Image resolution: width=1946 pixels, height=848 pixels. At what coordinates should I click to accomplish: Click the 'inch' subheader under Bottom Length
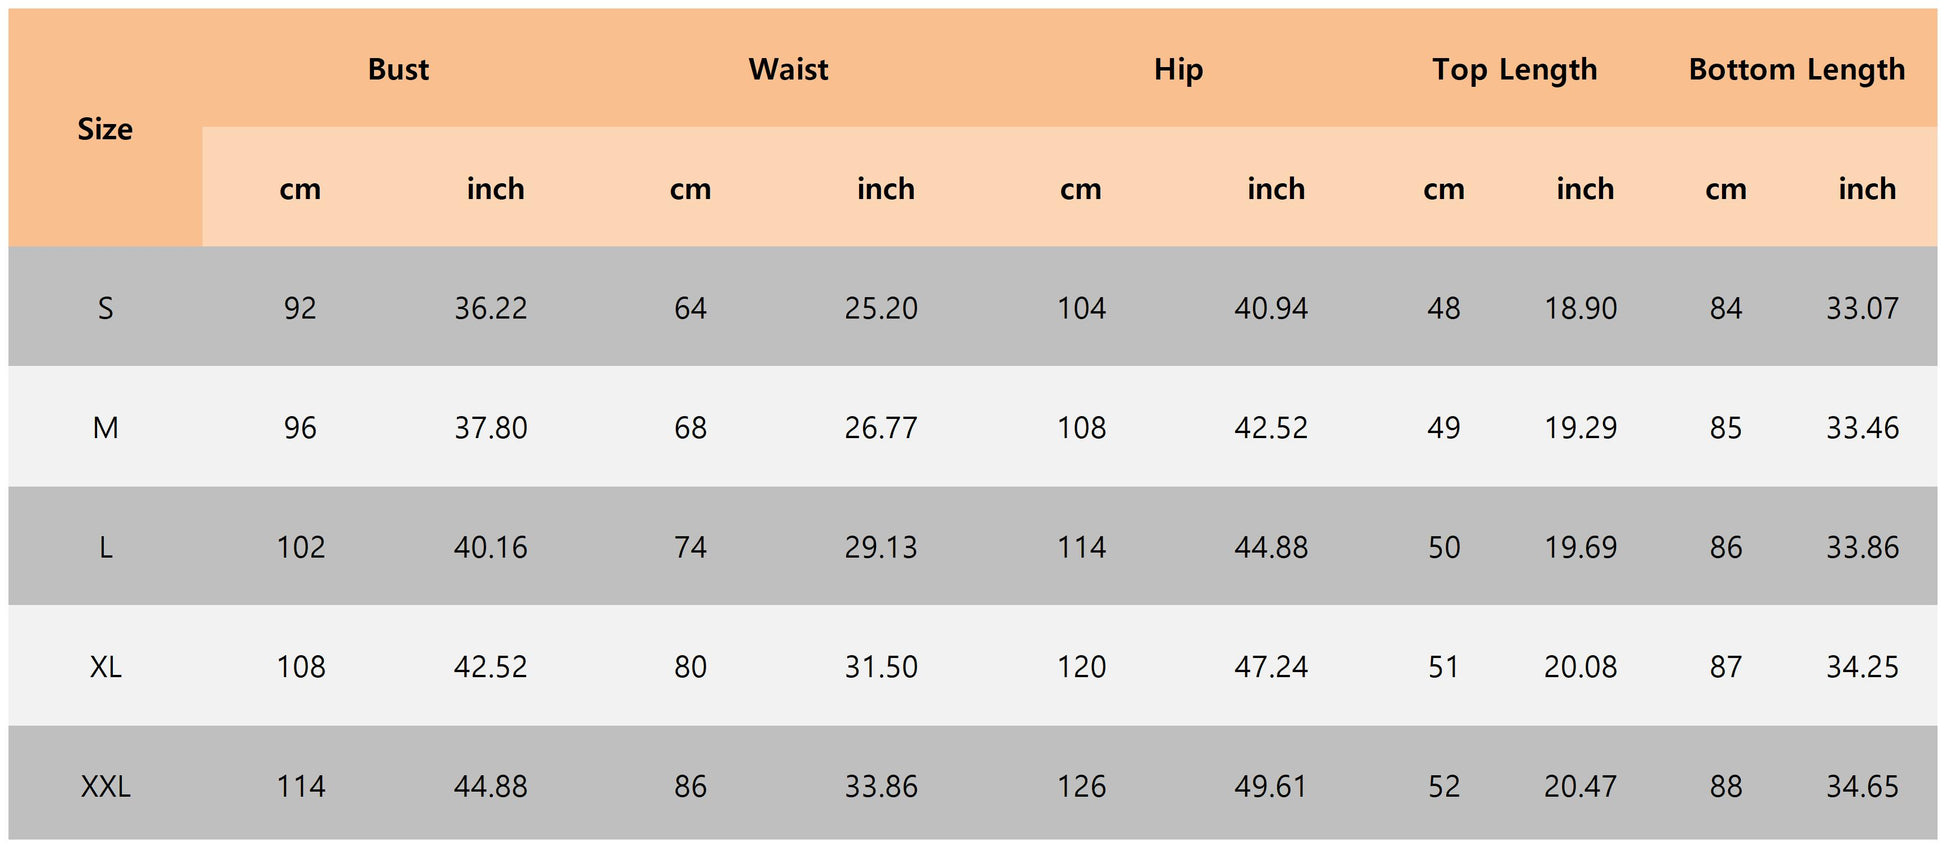coord(1867,189)
